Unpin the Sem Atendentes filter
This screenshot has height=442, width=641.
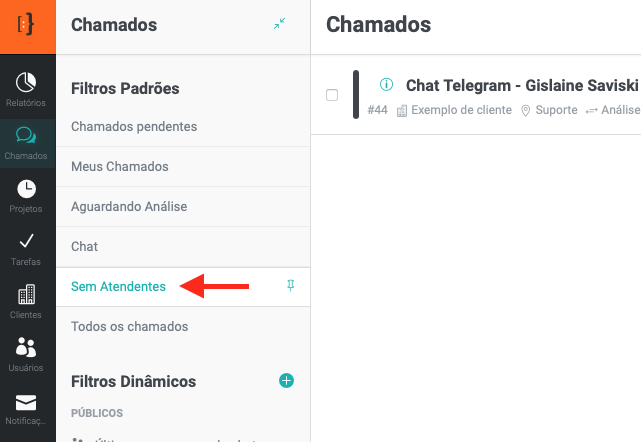tap(290, 286)
